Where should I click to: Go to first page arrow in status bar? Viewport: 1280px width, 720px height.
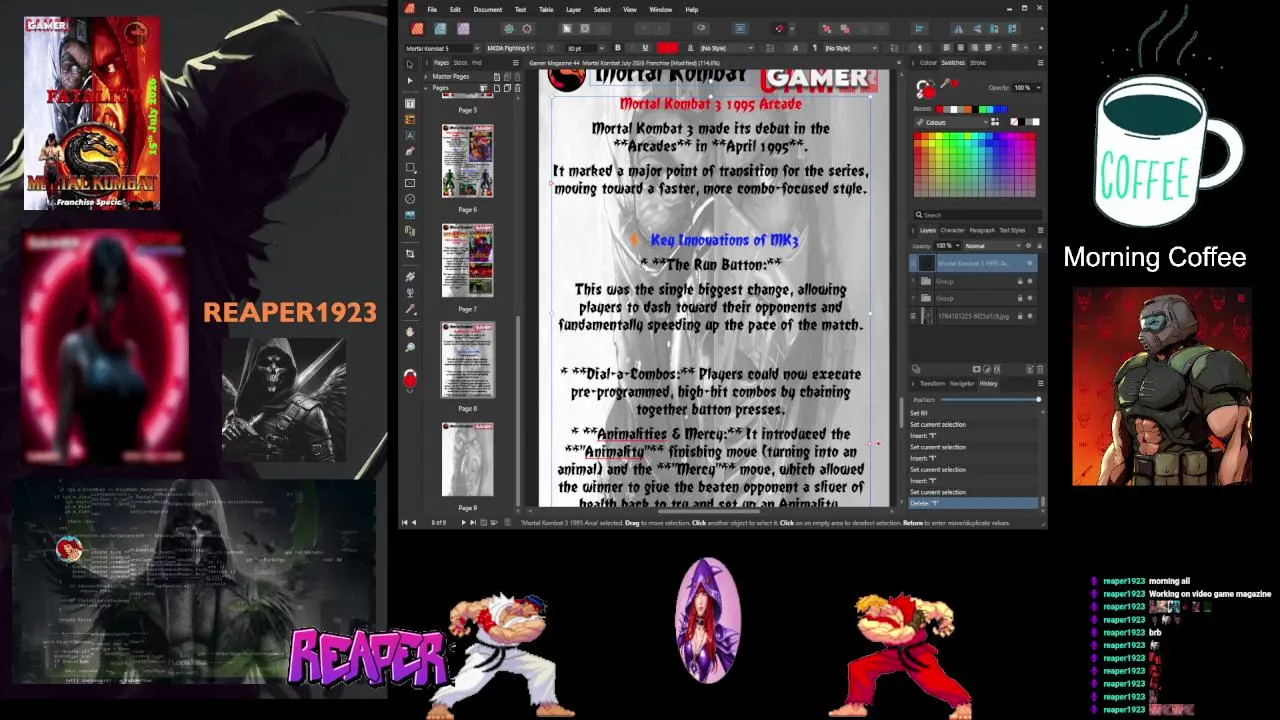click(405, 522)
